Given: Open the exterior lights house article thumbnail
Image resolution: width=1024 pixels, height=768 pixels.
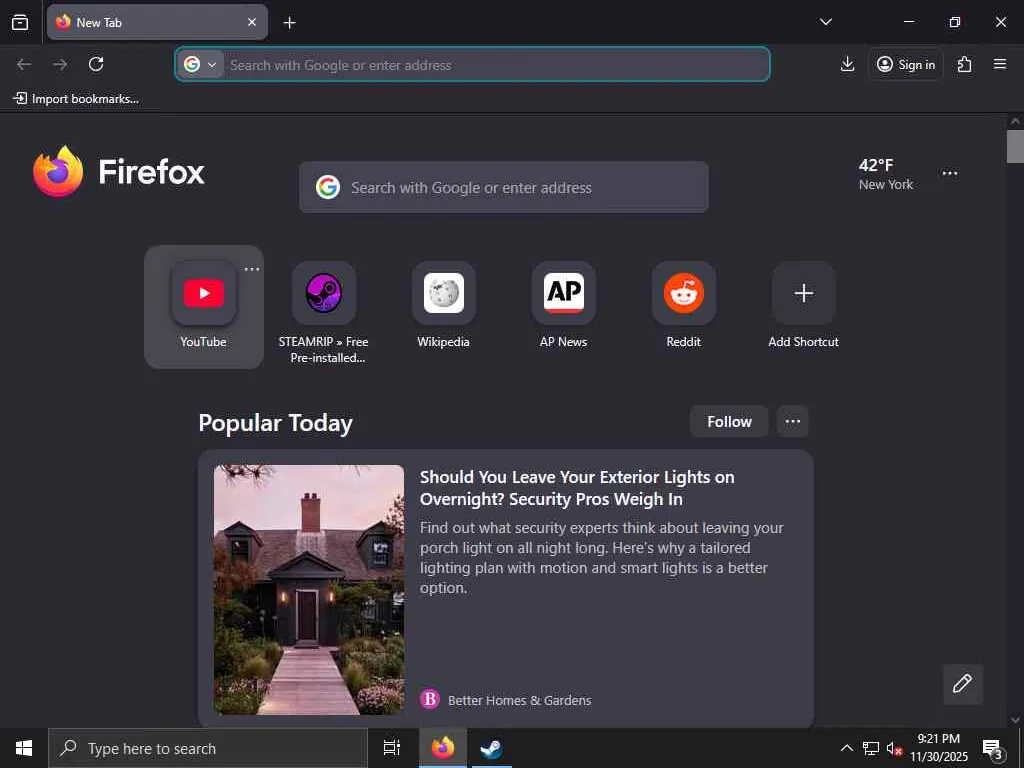Looking at the screenshot, I should [309, 589].
